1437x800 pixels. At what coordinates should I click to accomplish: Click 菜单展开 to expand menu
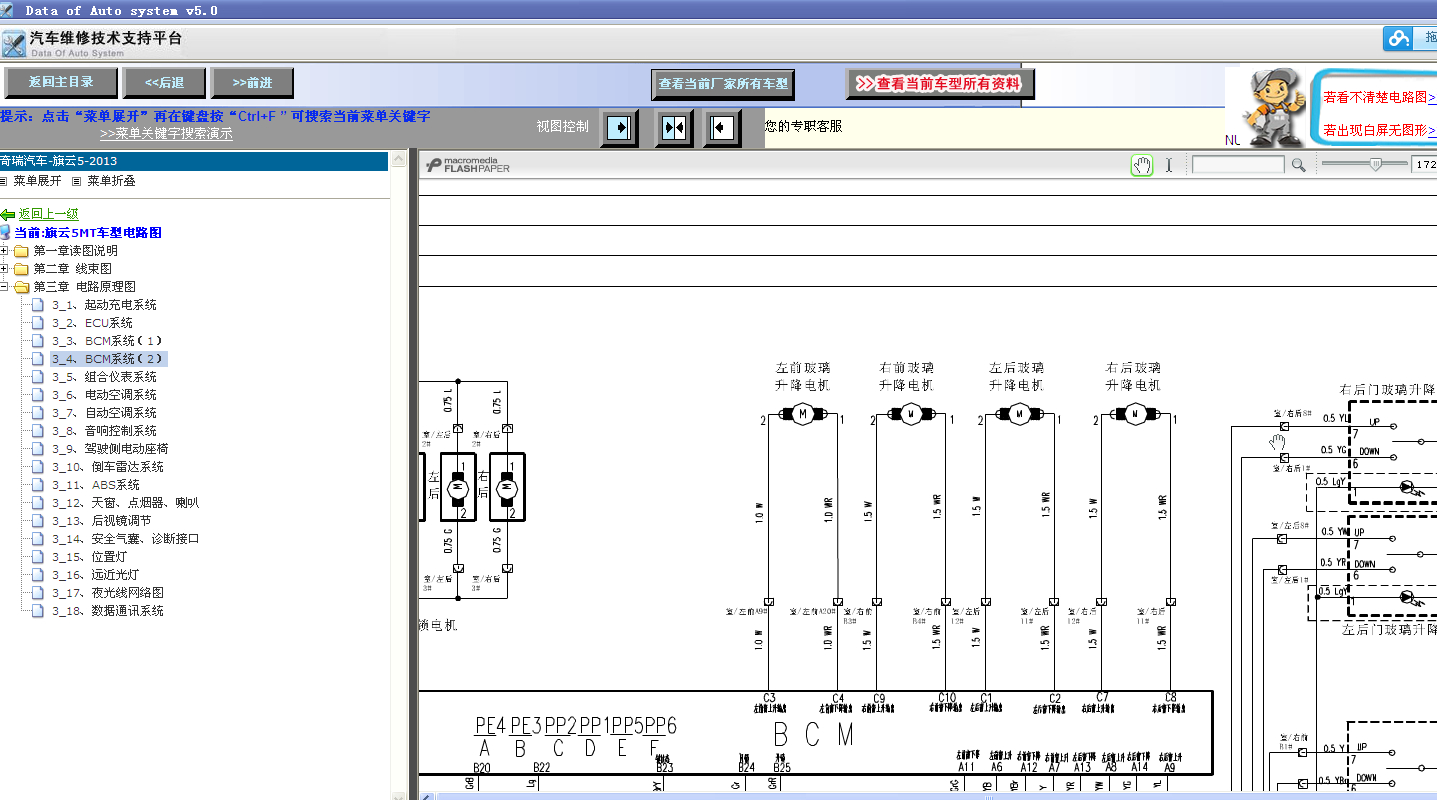pos(37,181)
